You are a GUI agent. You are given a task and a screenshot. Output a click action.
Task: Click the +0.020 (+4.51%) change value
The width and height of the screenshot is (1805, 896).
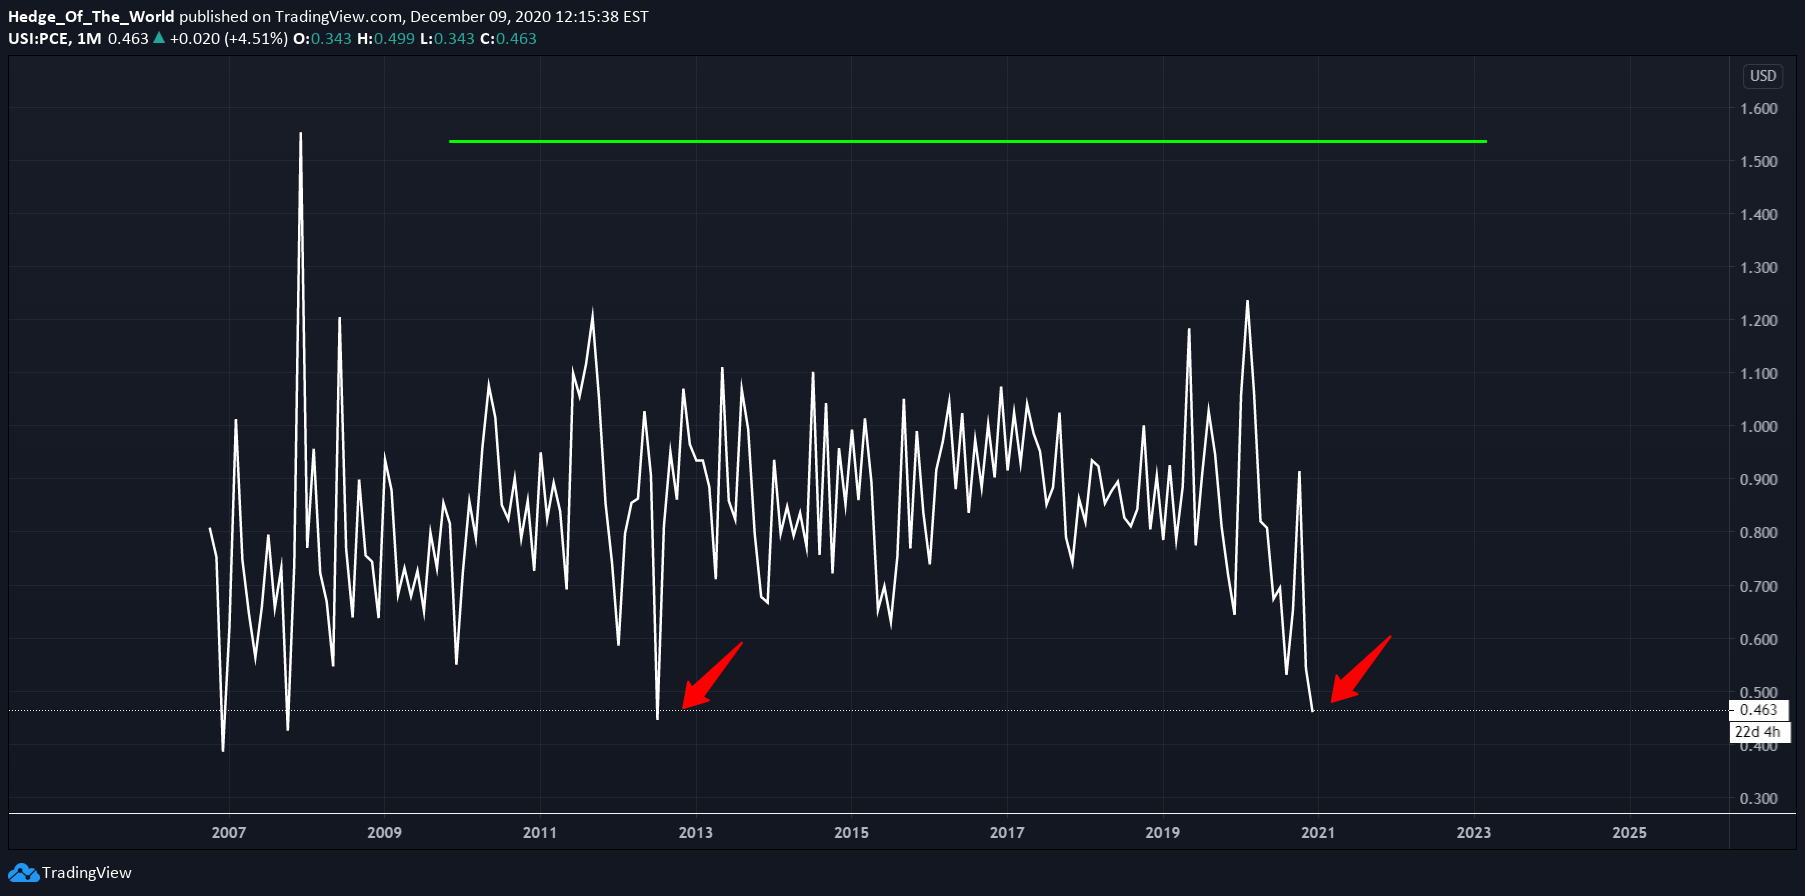click(x=229, y=39)
